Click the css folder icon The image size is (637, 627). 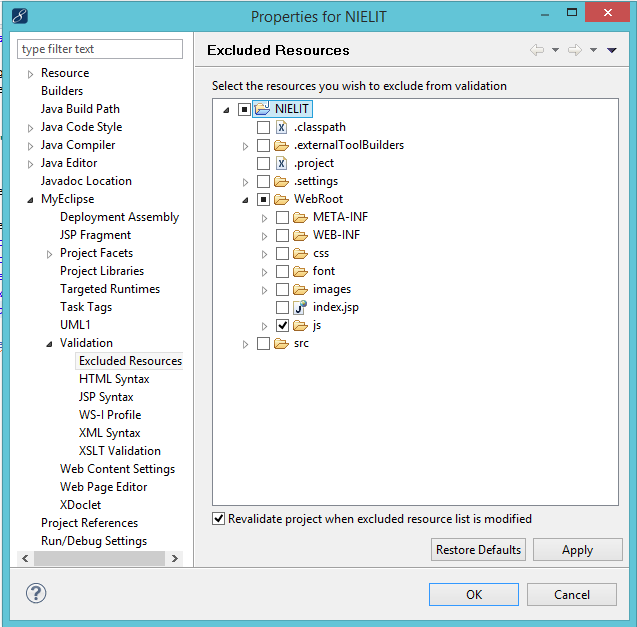click(x=300, y=254)
